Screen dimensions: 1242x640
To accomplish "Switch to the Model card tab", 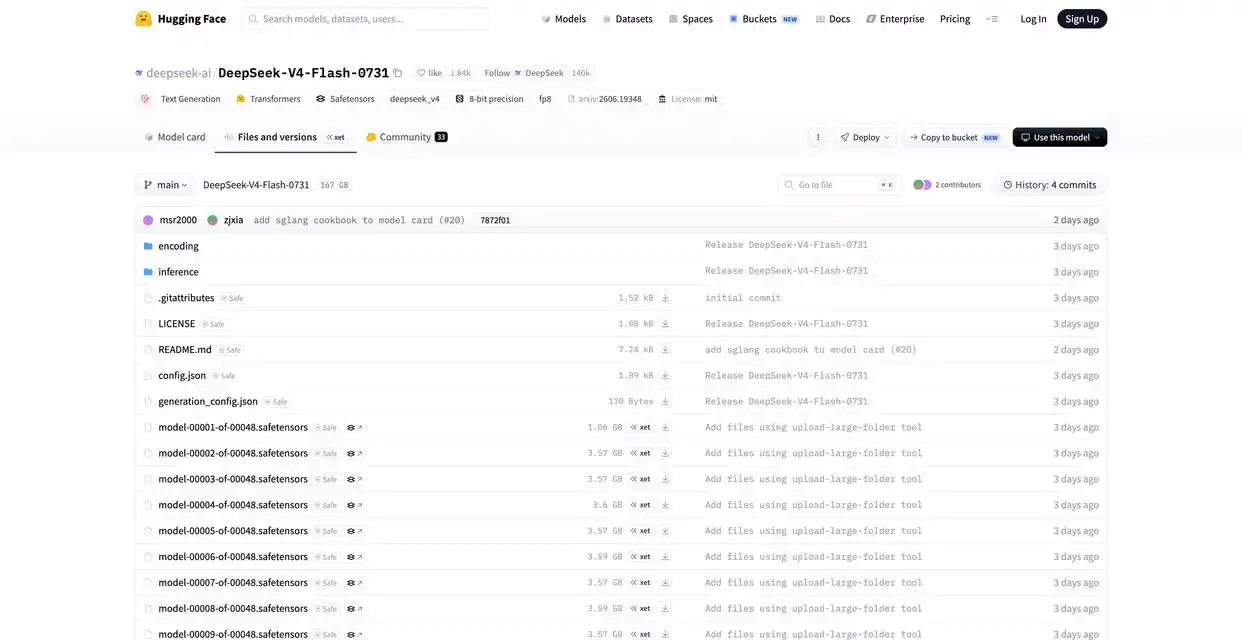I will [x=175, y=137].
